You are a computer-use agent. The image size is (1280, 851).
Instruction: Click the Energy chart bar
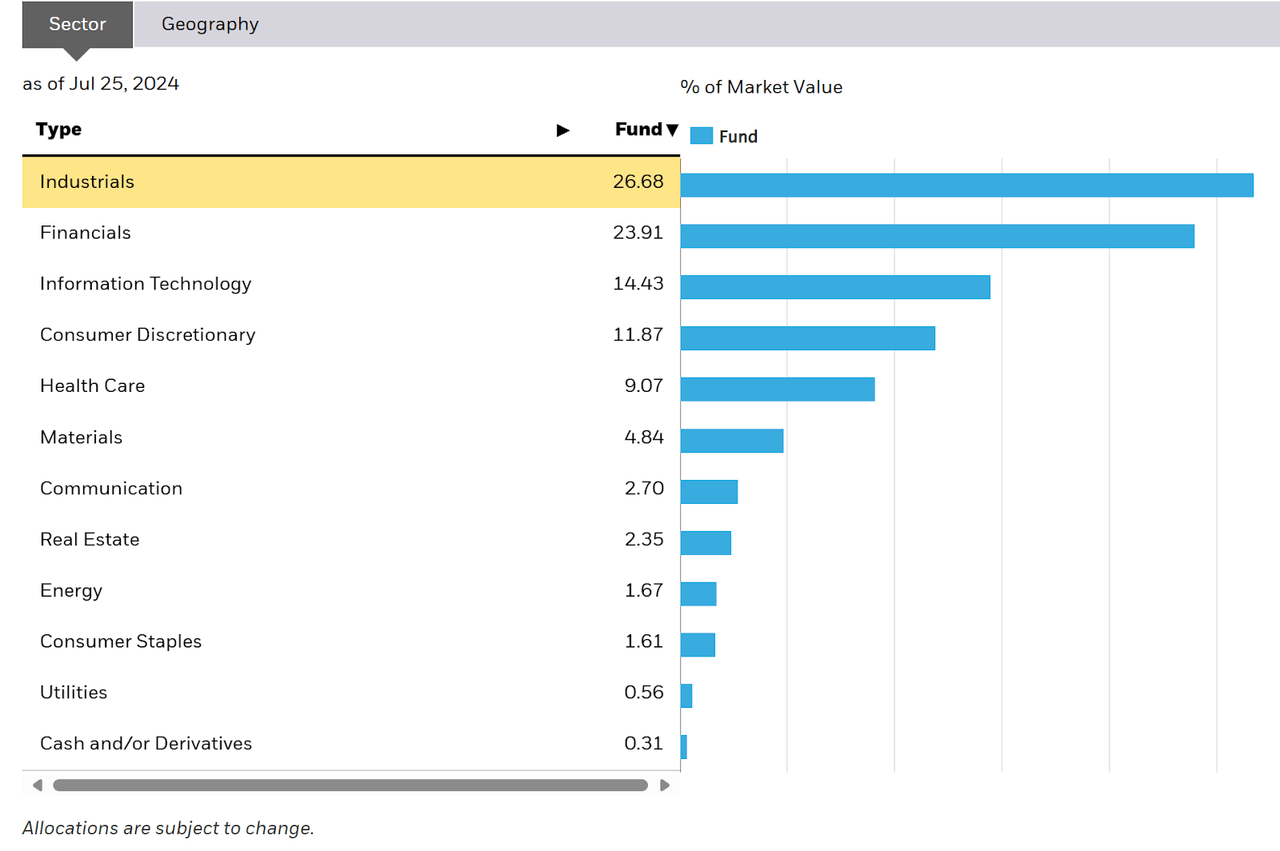click(x=699, y=593)
